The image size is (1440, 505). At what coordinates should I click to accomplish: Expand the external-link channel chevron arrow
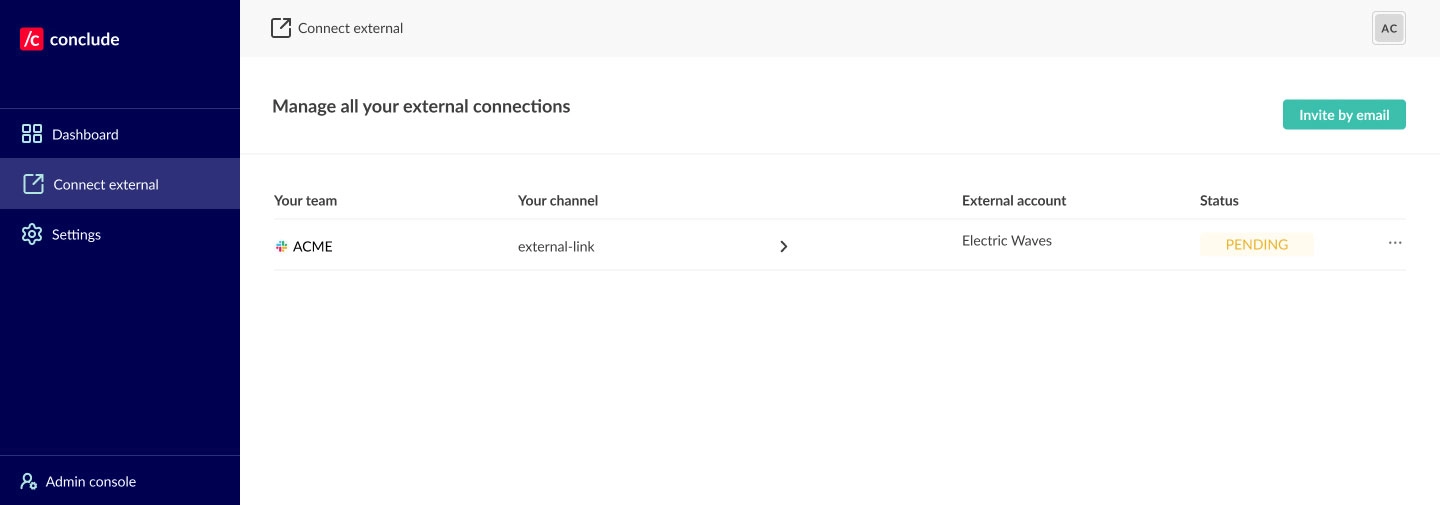click(x=784, y=246)
